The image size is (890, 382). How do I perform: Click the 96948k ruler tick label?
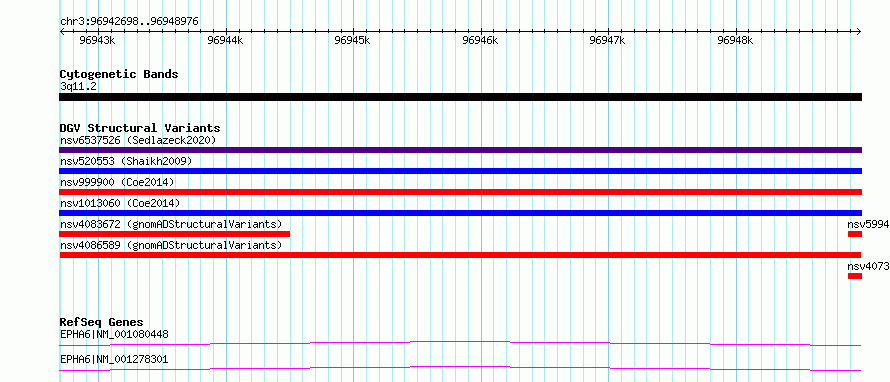[x=735, y=40]
